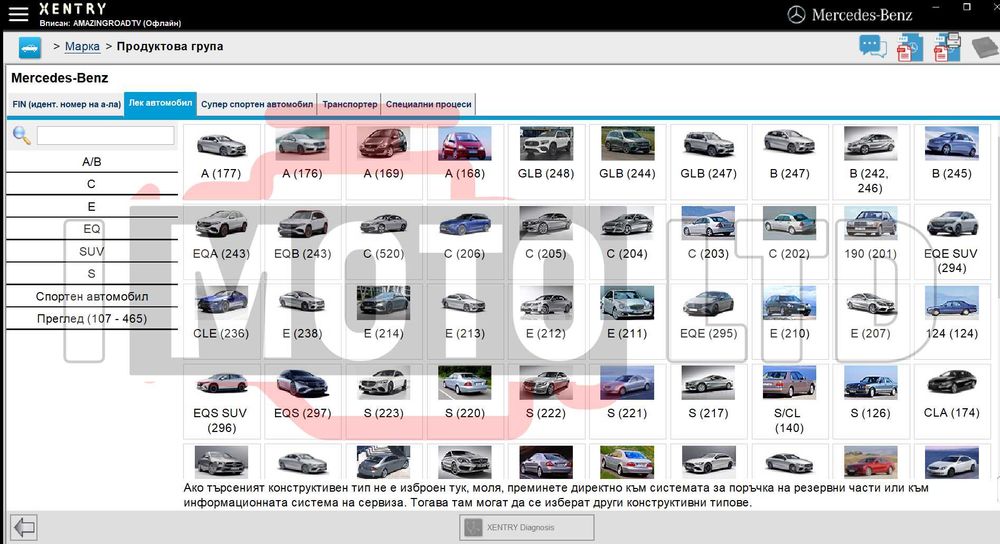1000x544 pixels.
Task: Click the blue car home icon
Action: click(29, 48)
